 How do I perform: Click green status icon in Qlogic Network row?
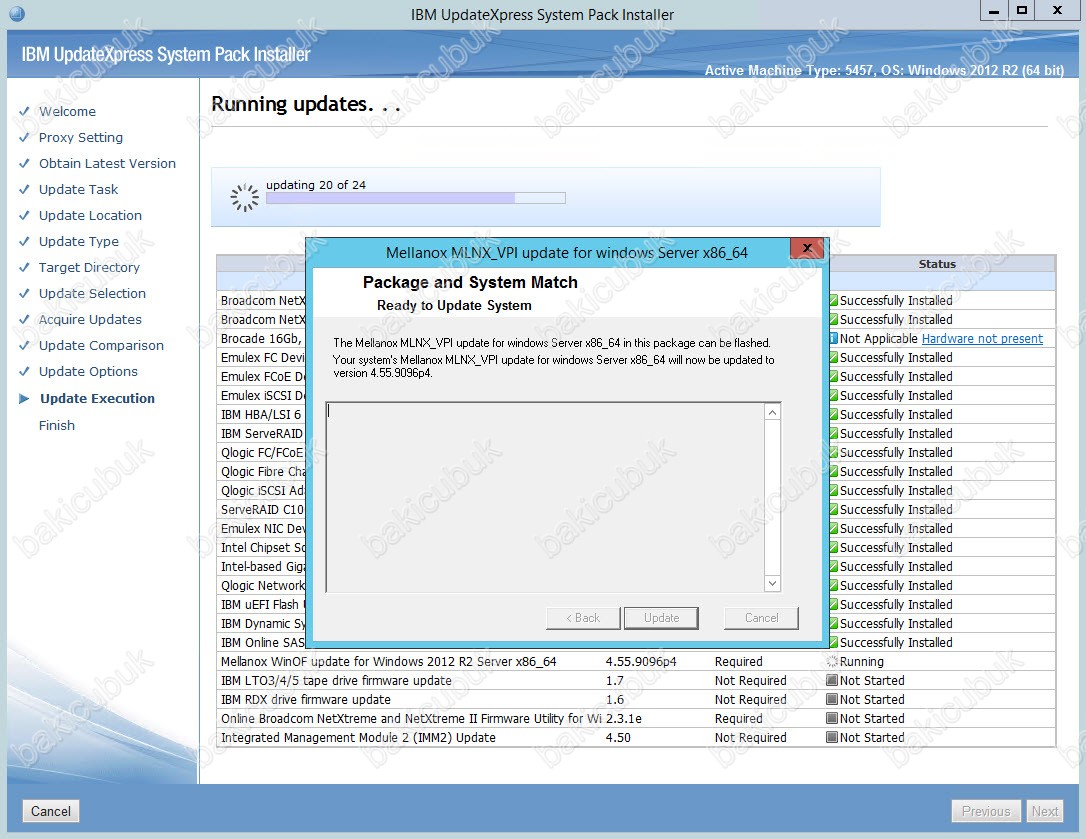coord(833,585)
